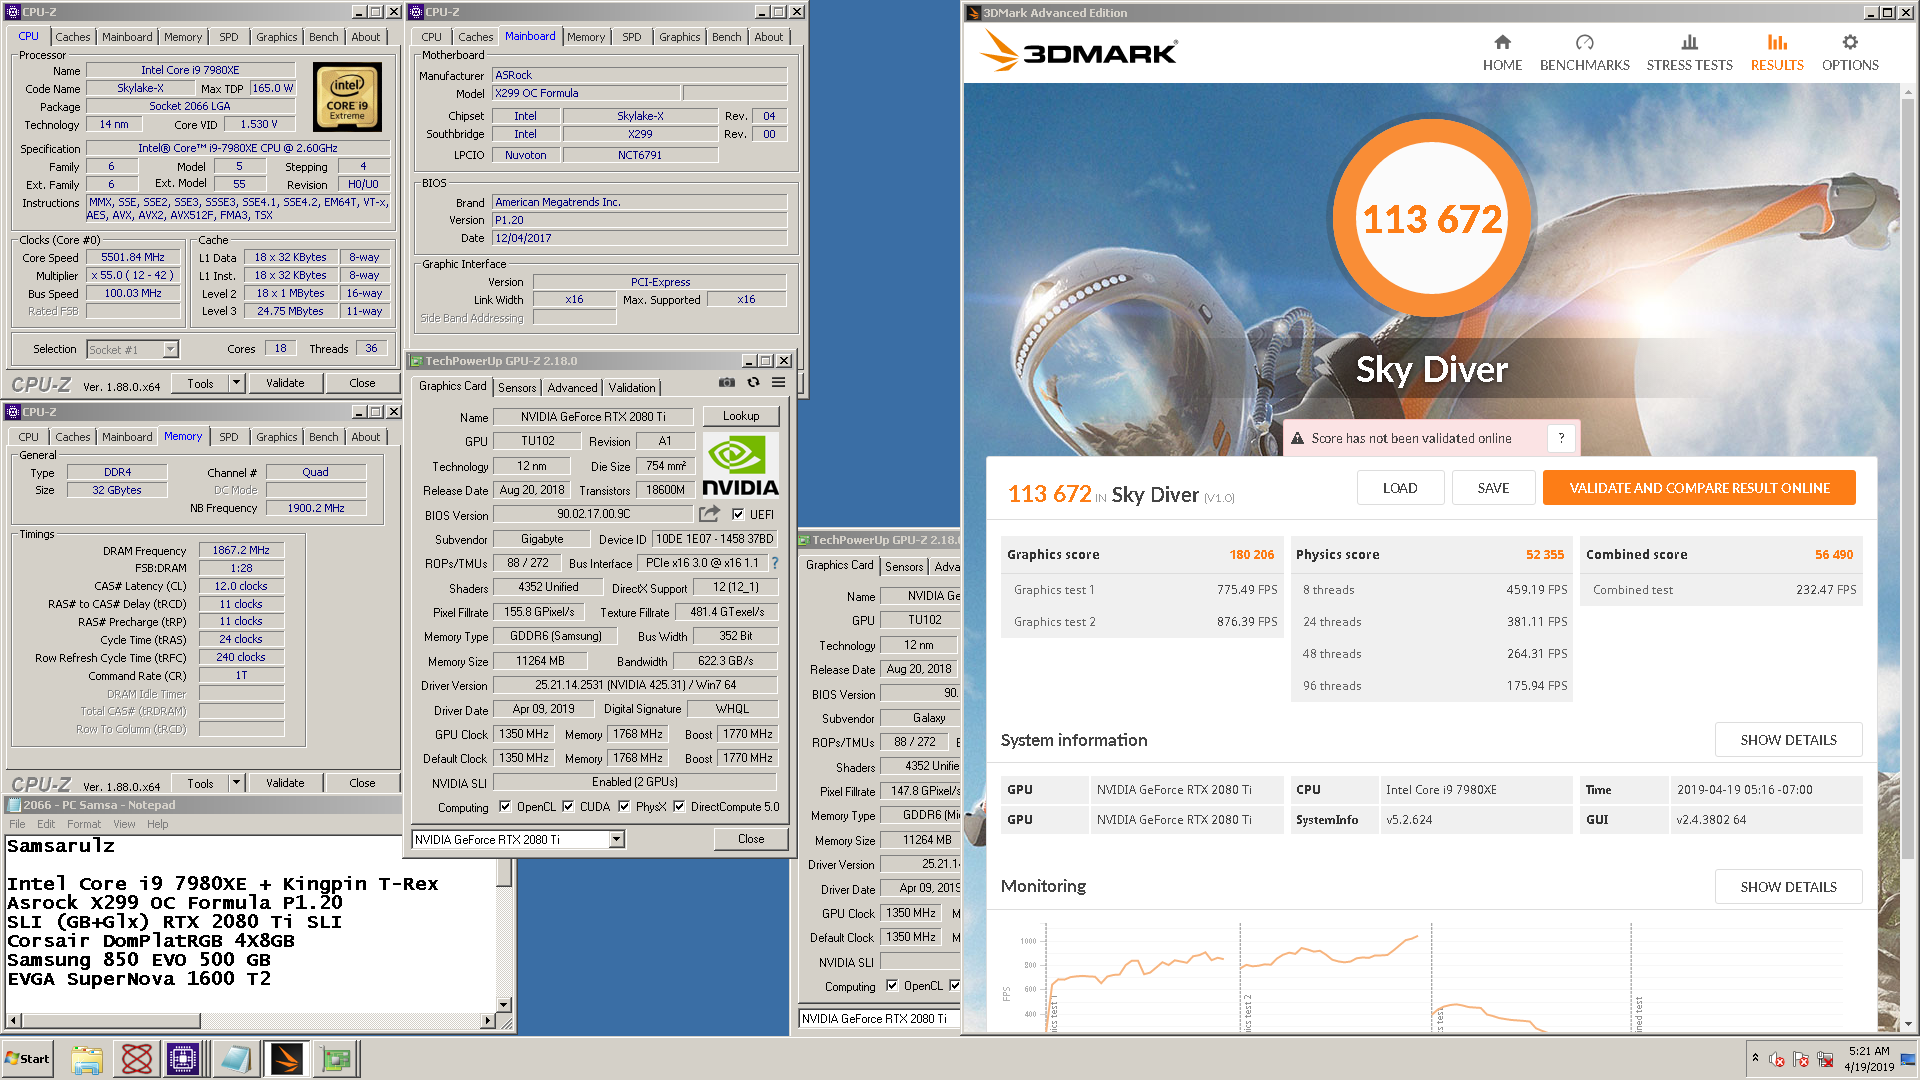Click the question mark beside score validation warning
Image resolution: width=1920 pixels, height=1080 pixels.
click(1561, 438)
